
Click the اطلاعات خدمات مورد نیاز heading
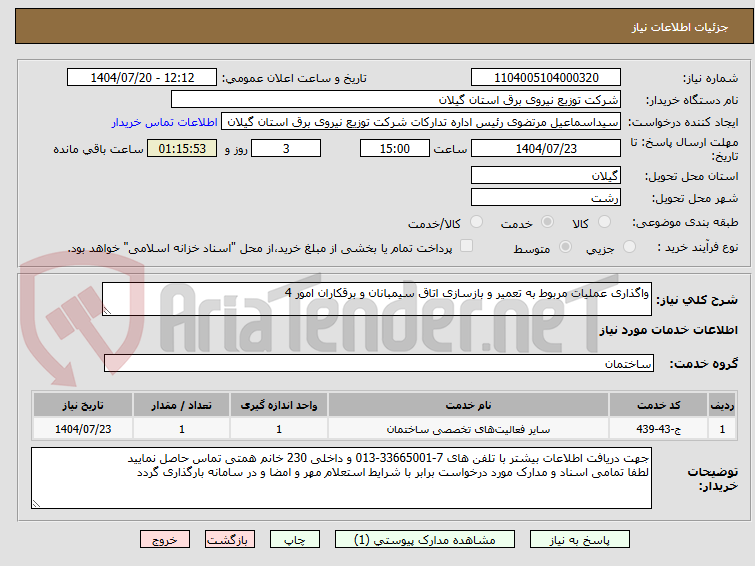point(668,330)
